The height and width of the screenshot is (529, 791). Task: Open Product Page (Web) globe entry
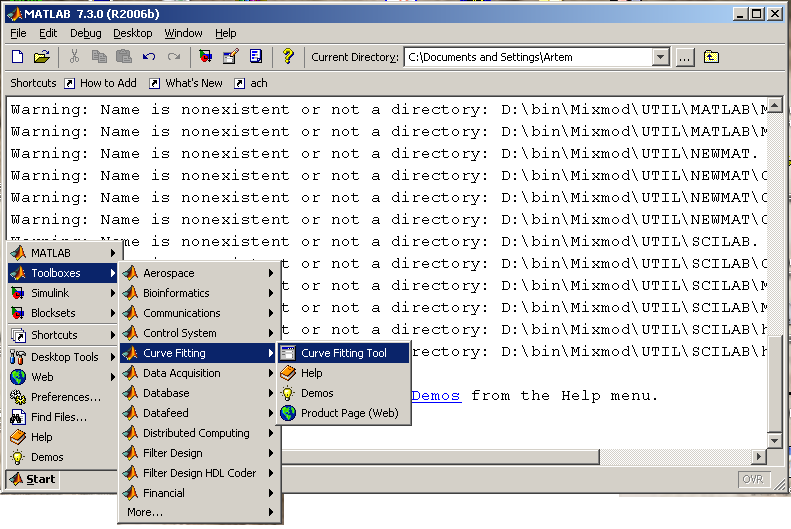344,413
